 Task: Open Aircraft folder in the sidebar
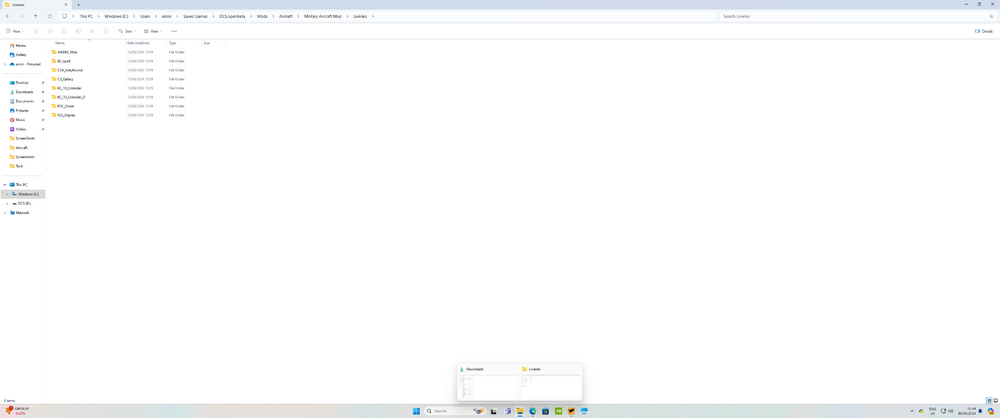pyautogui.click(x=18, y=147)
